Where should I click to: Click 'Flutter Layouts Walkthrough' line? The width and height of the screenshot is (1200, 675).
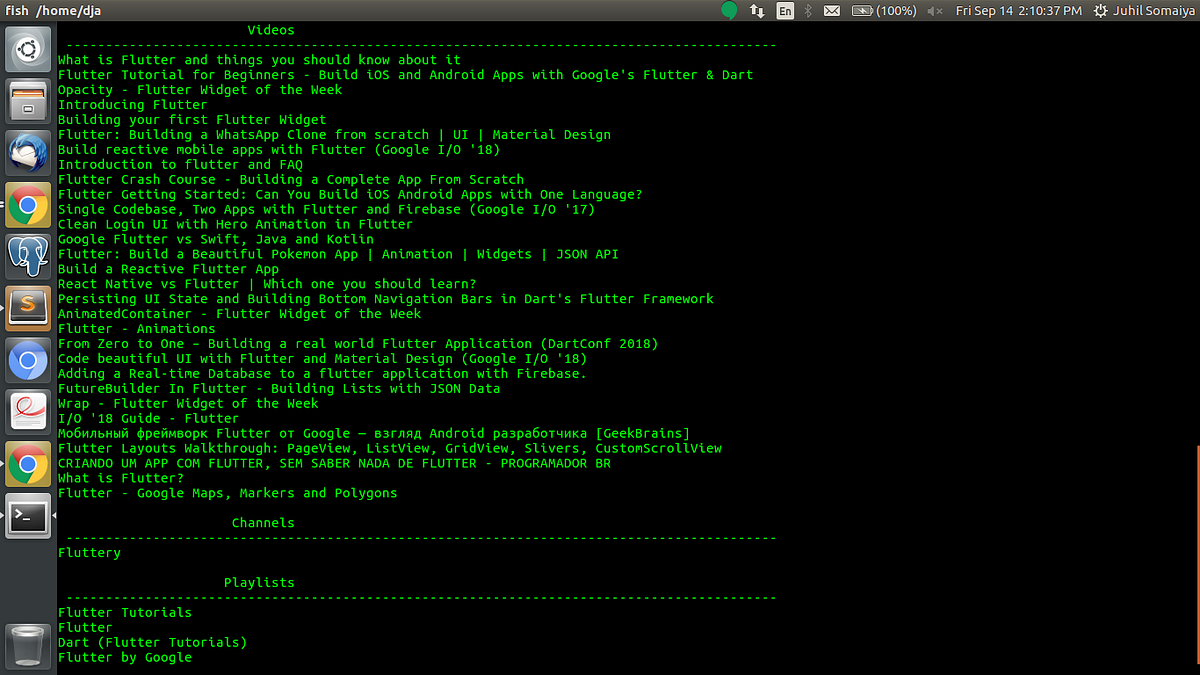point(390,449)
